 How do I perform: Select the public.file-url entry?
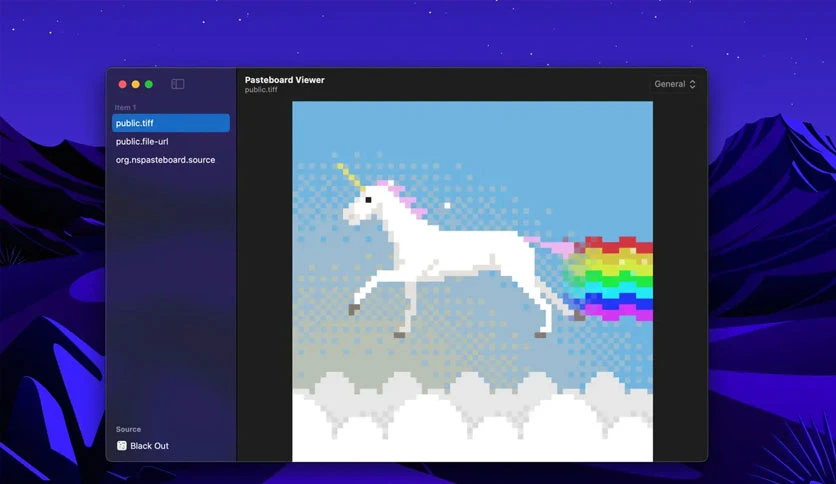point(171,141)
